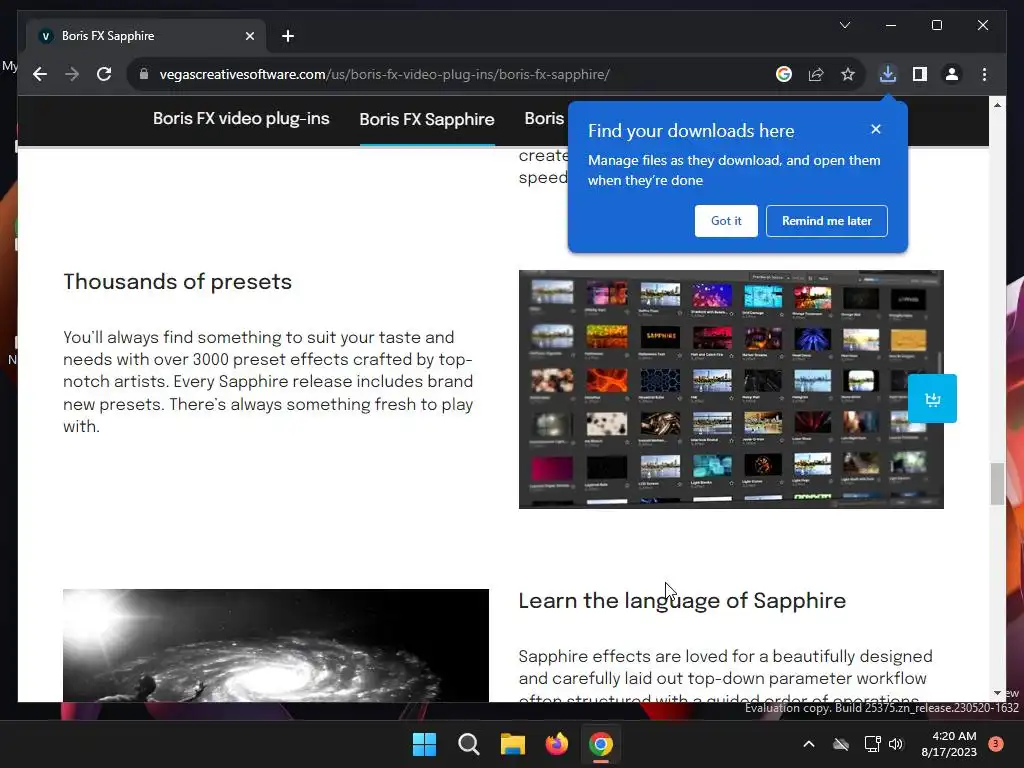Open the Chrome profile icon

952,74
